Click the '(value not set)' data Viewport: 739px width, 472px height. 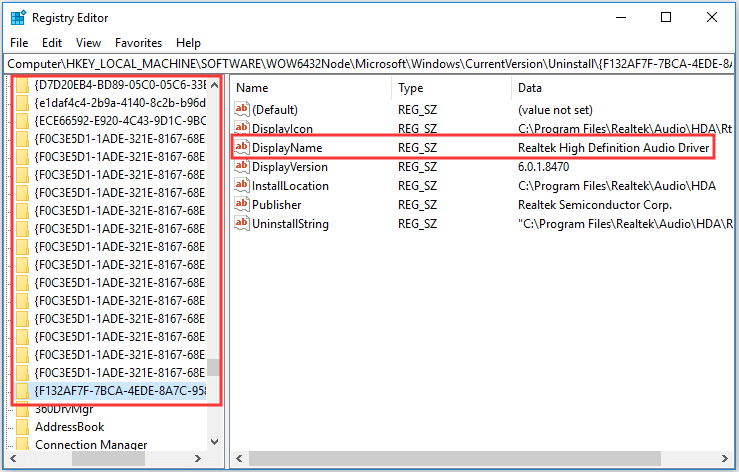point(555,109)
